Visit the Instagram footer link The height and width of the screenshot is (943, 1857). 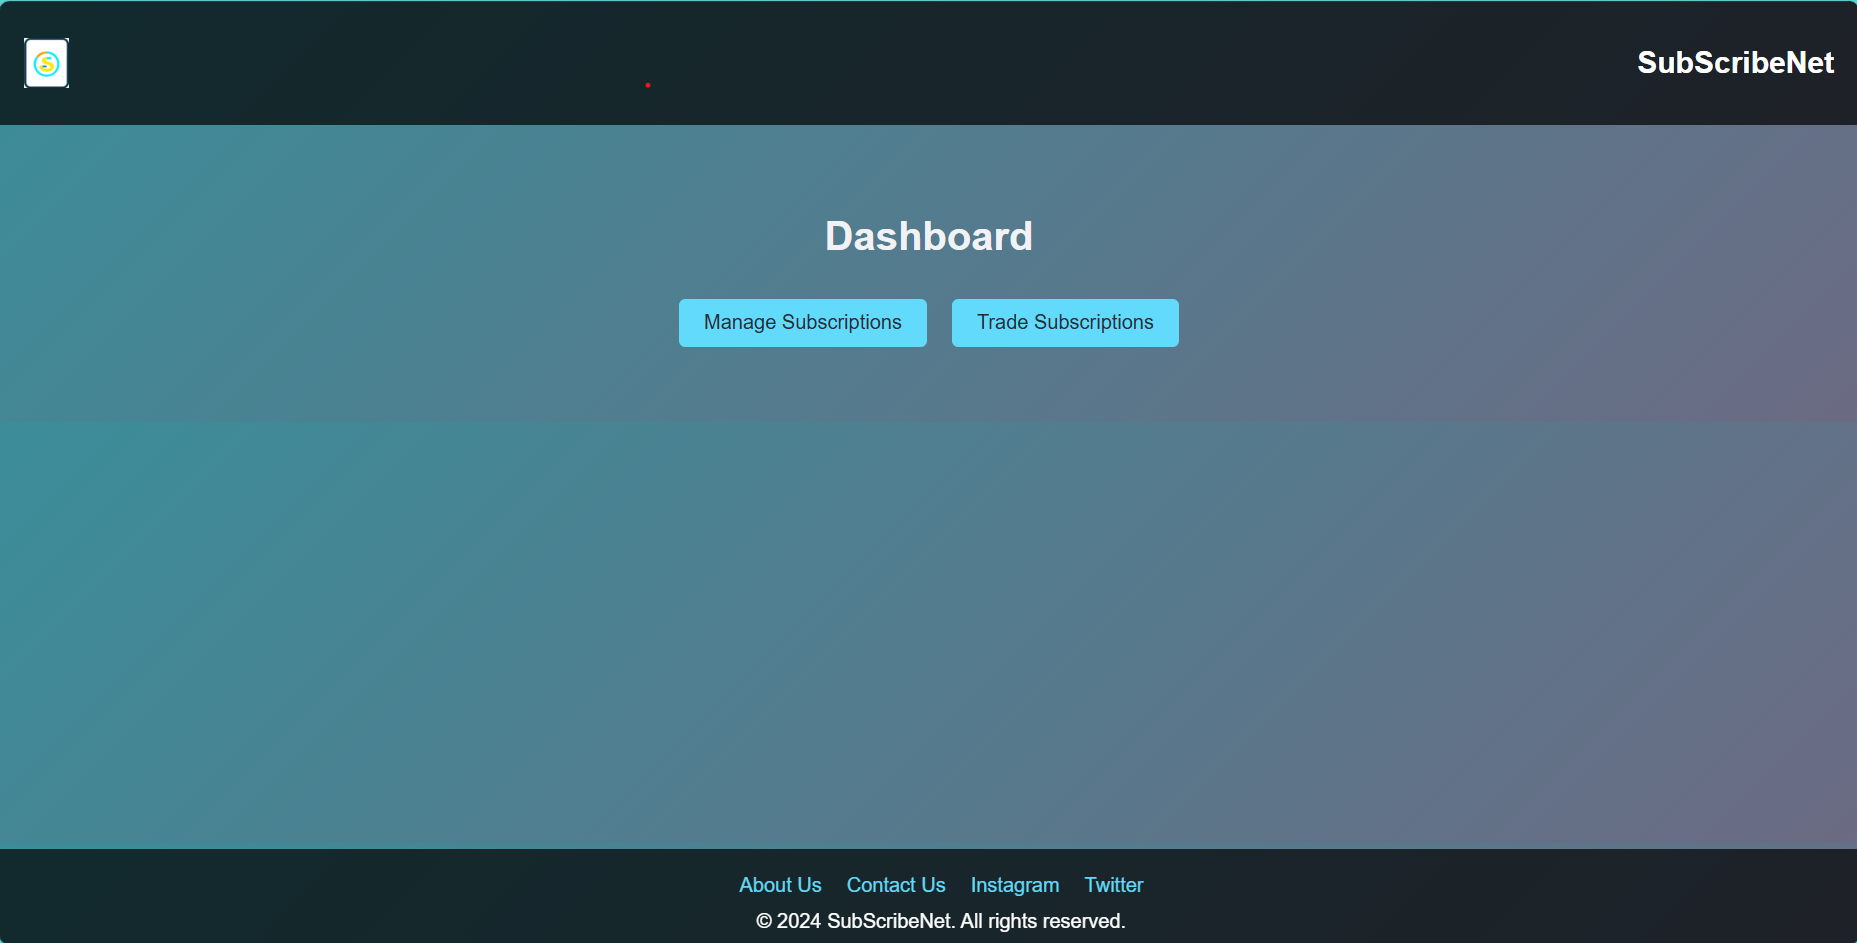coord(1015,885)
